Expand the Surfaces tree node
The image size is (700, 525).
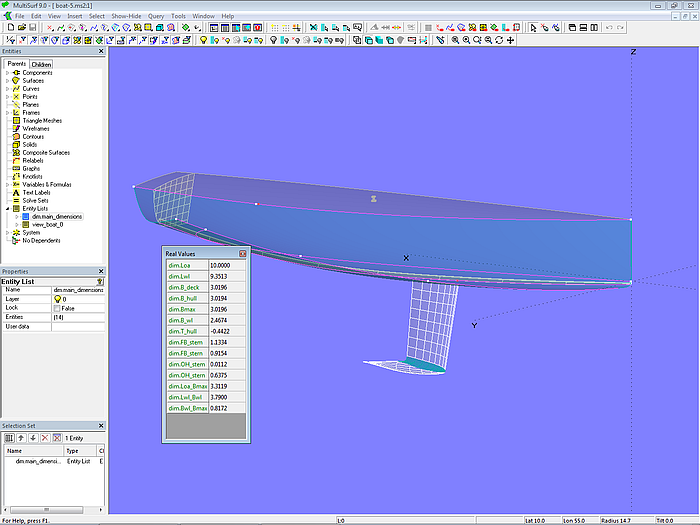[7, 81]
